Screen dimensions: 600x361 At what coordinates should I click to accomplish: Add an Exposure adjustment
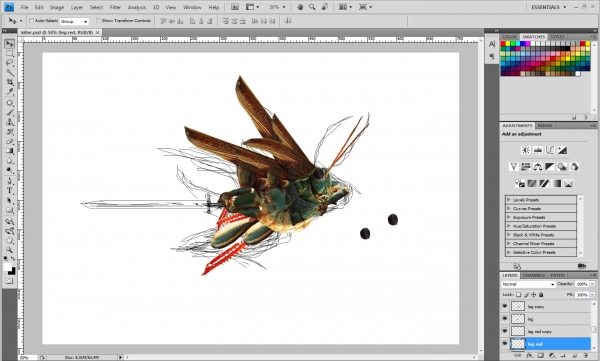[x=562, y=150]
